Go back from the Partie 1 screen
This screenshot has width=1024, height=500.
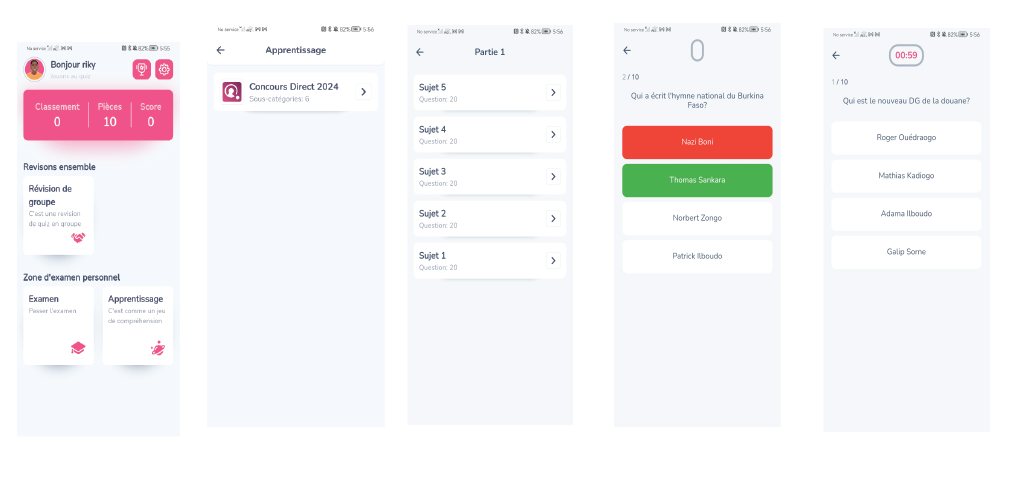click(x=420, y=52)
